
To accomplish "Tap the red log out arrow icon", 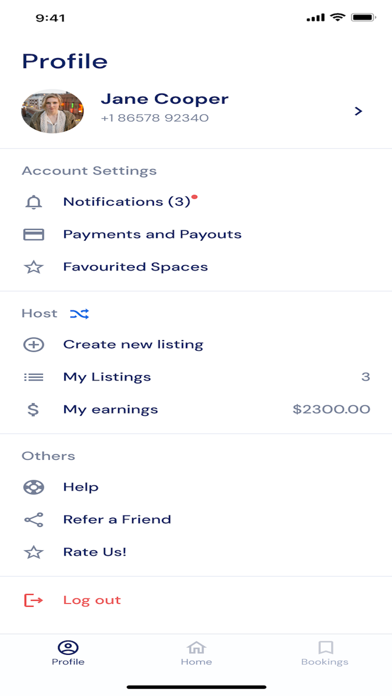I will (x=33, y=601).
